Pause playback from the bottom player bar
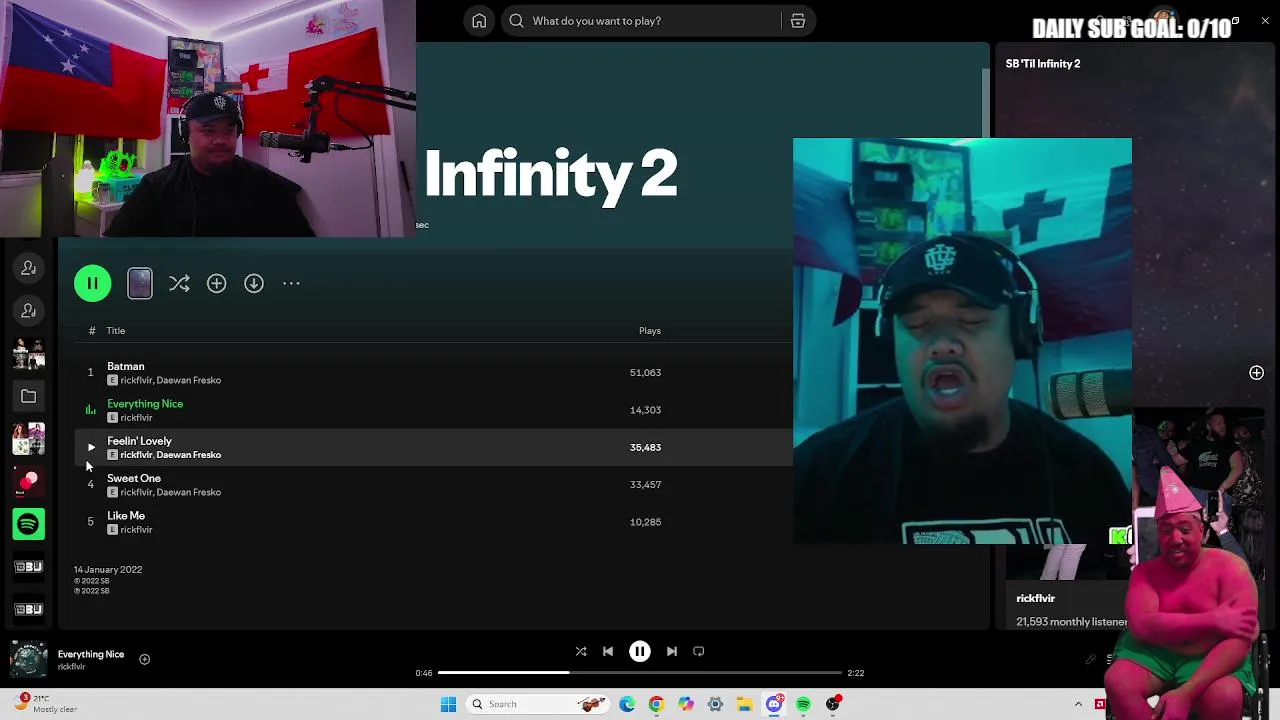The image size is (1280, 720). pyautogui.click(x=640, y=652)
